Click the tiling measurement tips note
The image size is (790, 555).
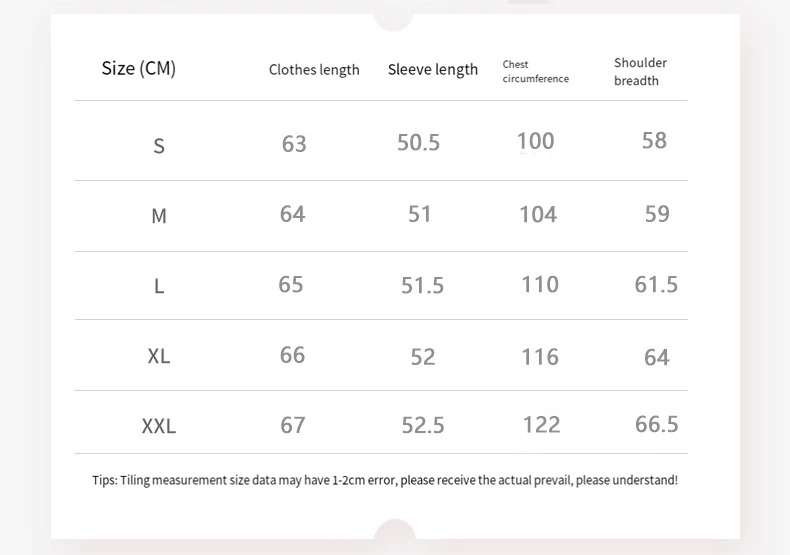385,480
